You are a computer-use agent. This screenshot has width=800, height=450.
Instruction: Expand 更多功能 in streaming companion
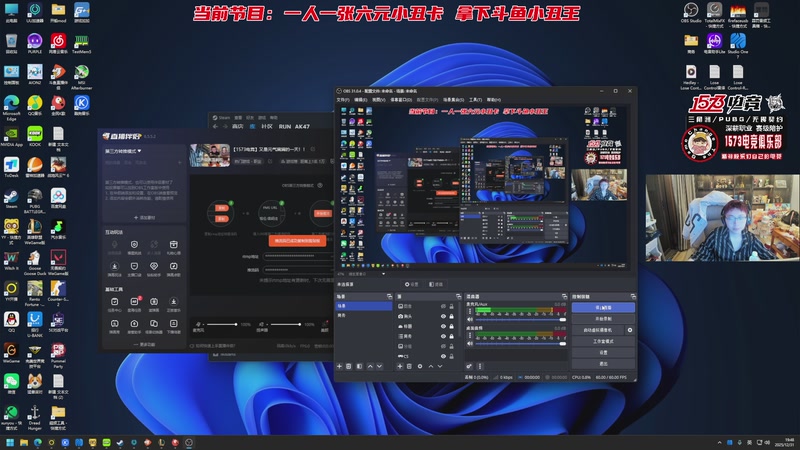coord(144,344)
